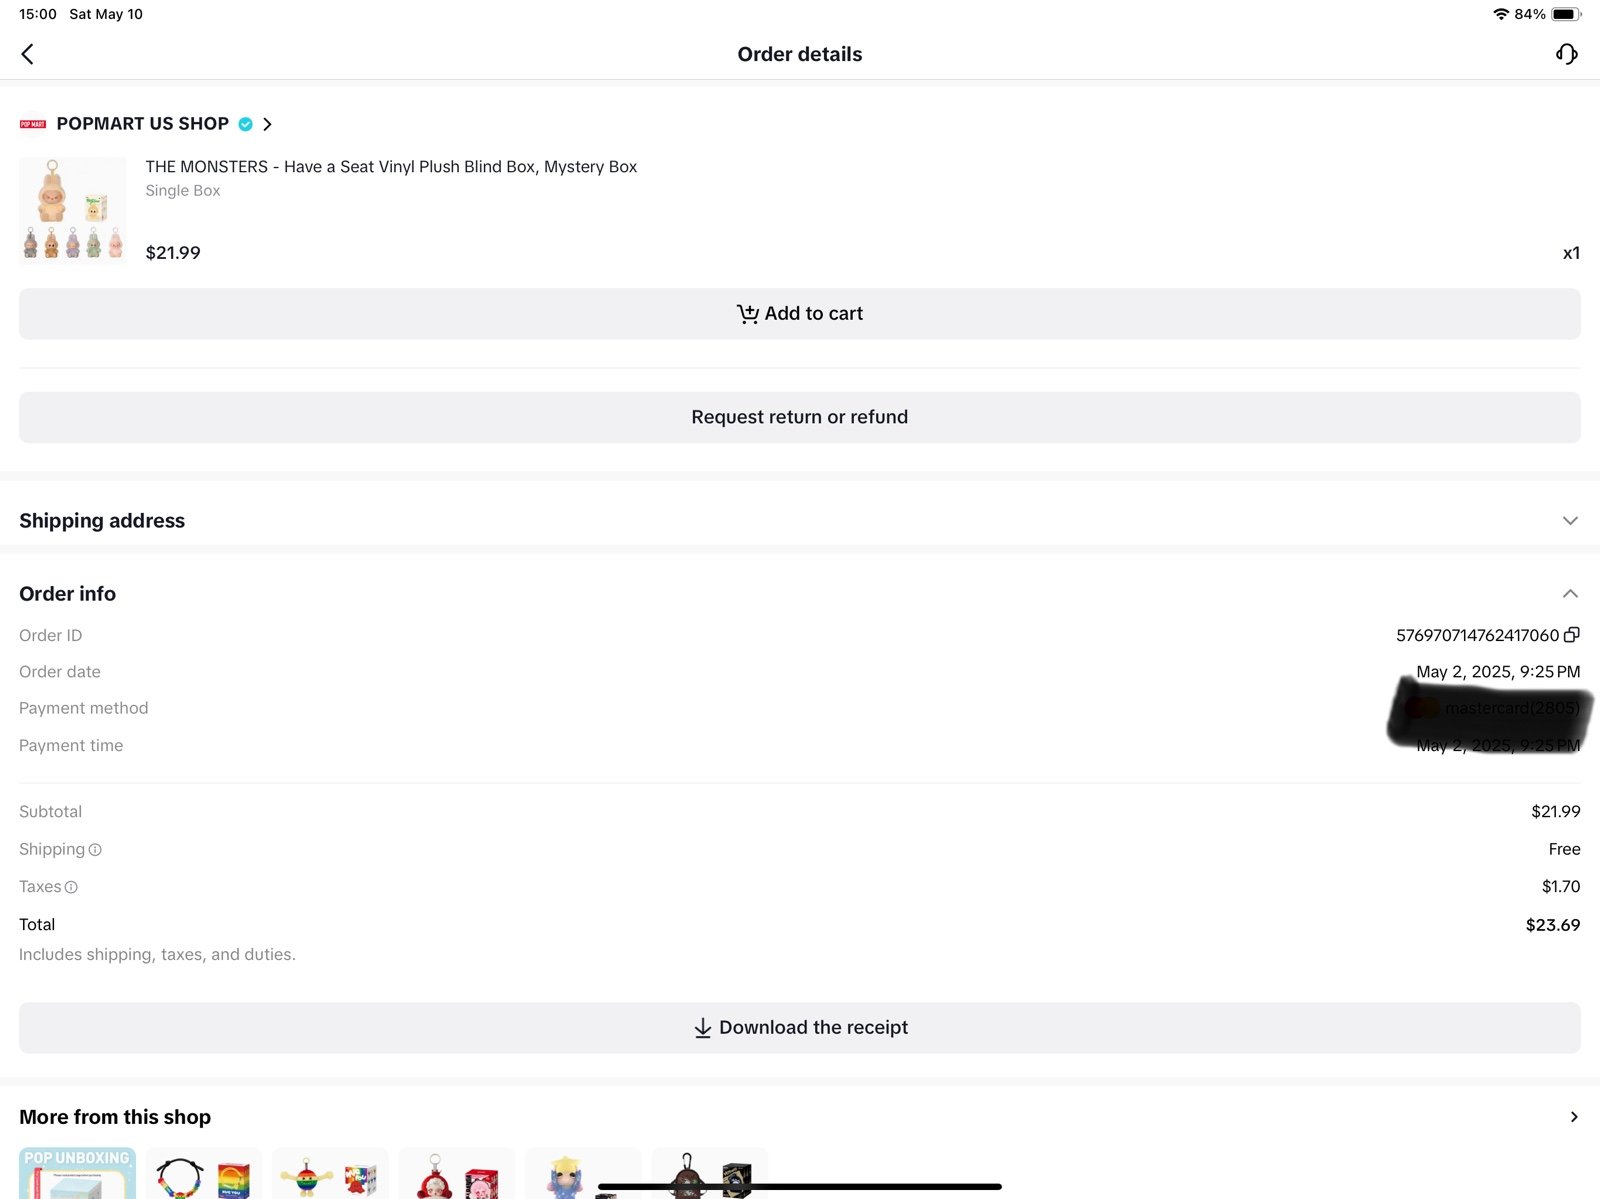Open Taxes info tooltip icon
The width and height of the screenshot is (1600, 1199).
click(x=71, y=887)
